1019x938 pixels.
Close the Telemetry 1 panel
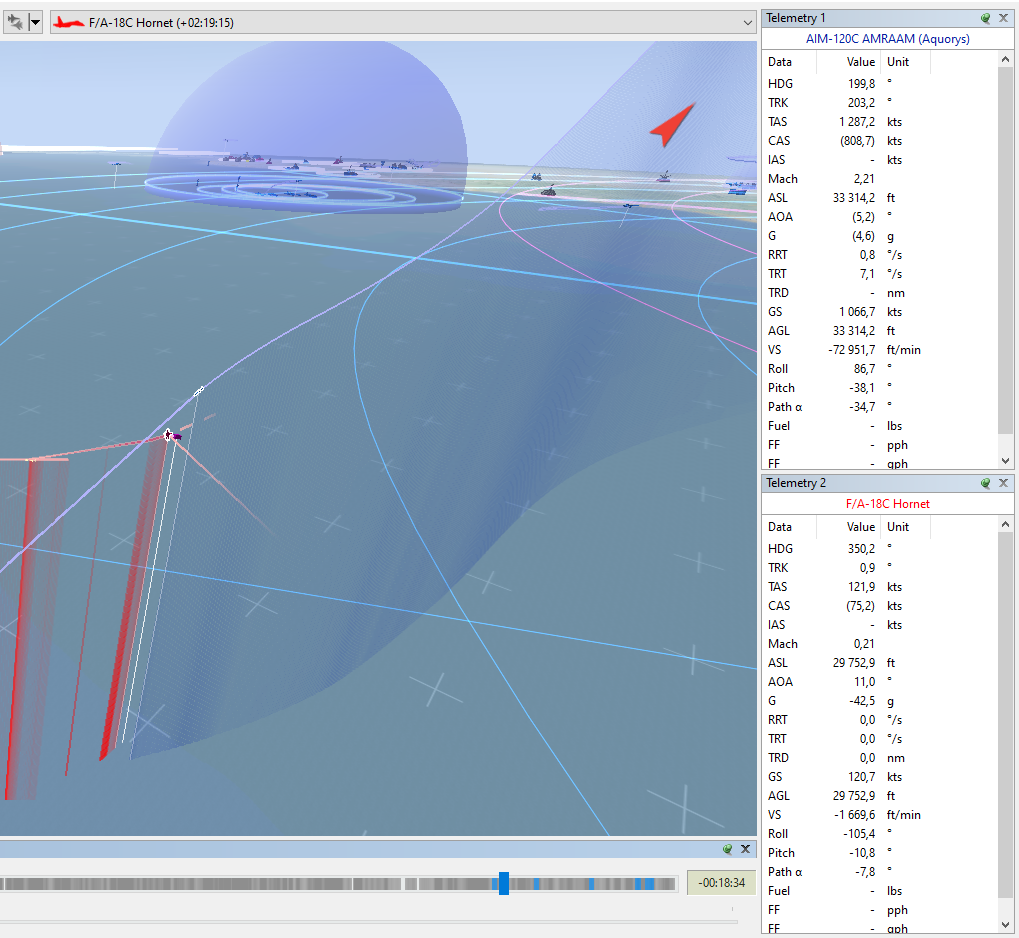click(1003, 18)
